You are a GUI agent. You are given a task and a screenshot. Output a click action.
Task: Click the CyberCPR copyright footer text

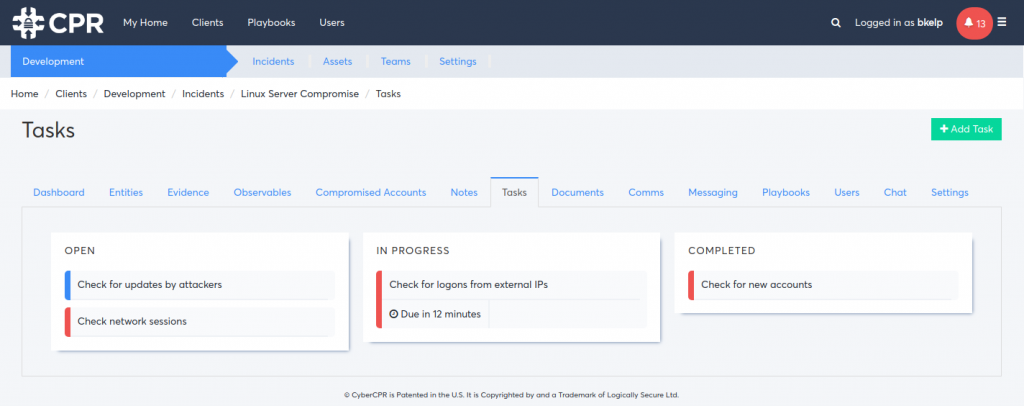[511, 395]
